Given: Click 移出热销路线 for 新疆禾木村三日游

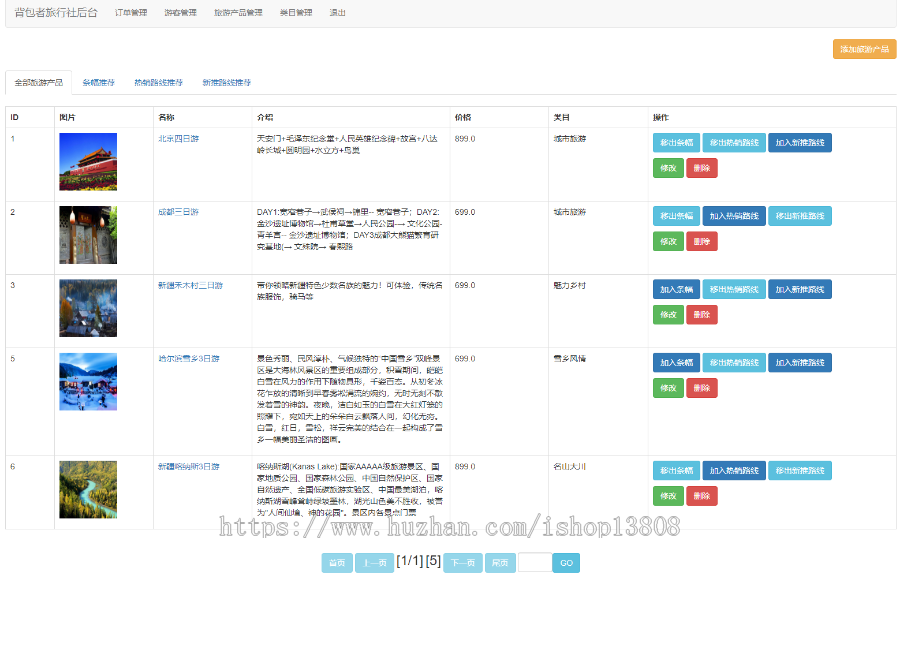Looking at the screenshot, I should [734, 289].
